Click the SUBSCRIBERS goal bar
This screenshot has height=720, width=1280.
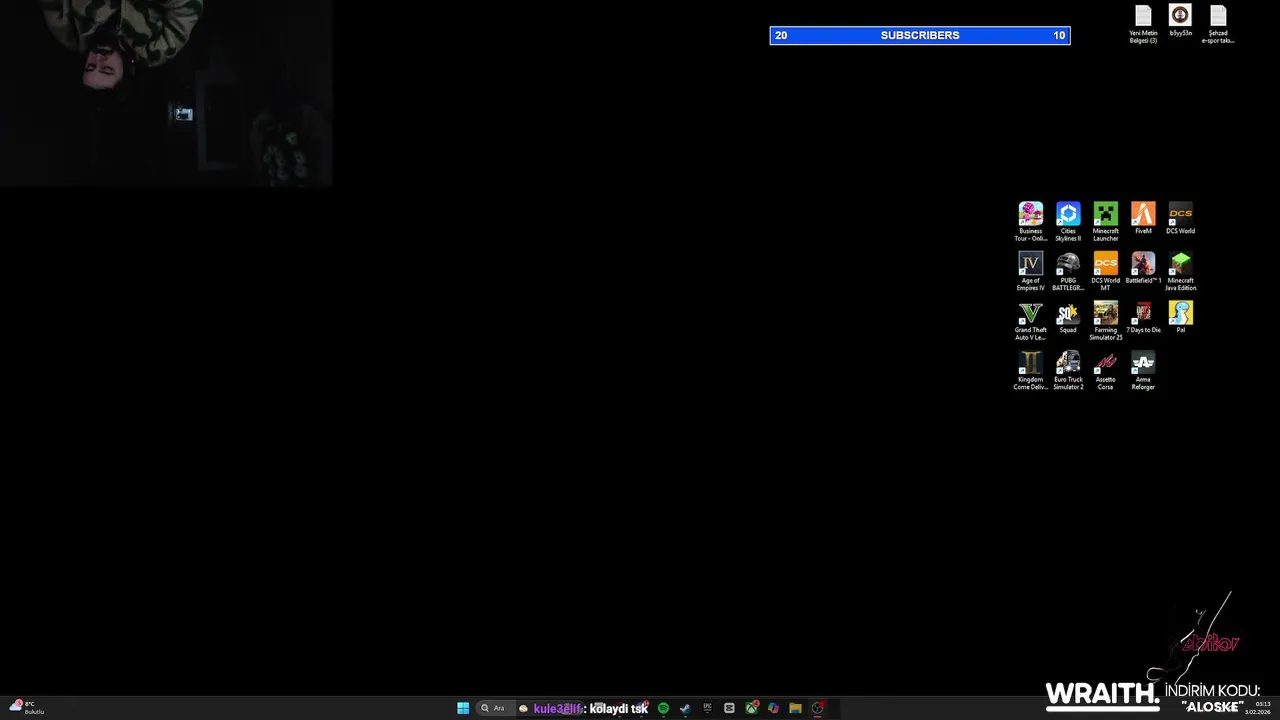coord(920,35)
